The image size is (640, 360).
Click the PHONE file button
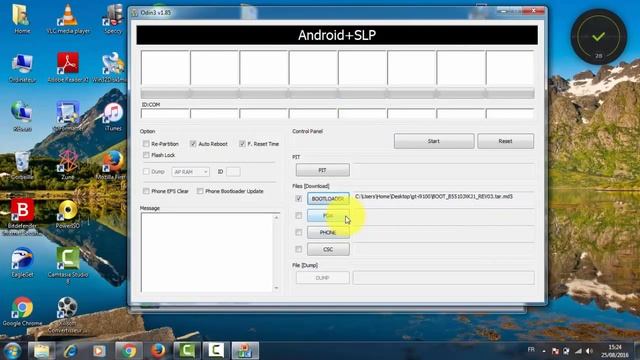pos(328,232)
